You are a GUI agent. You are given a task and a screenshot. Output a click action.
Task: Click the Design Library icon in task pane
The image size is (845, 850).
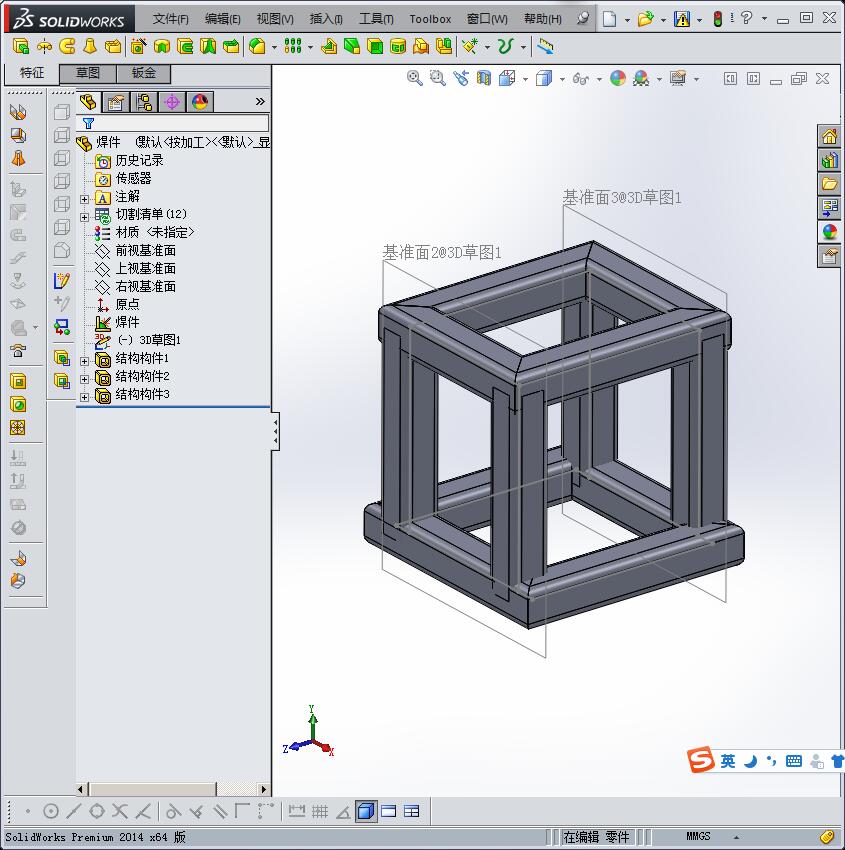[x=829, y=160]
